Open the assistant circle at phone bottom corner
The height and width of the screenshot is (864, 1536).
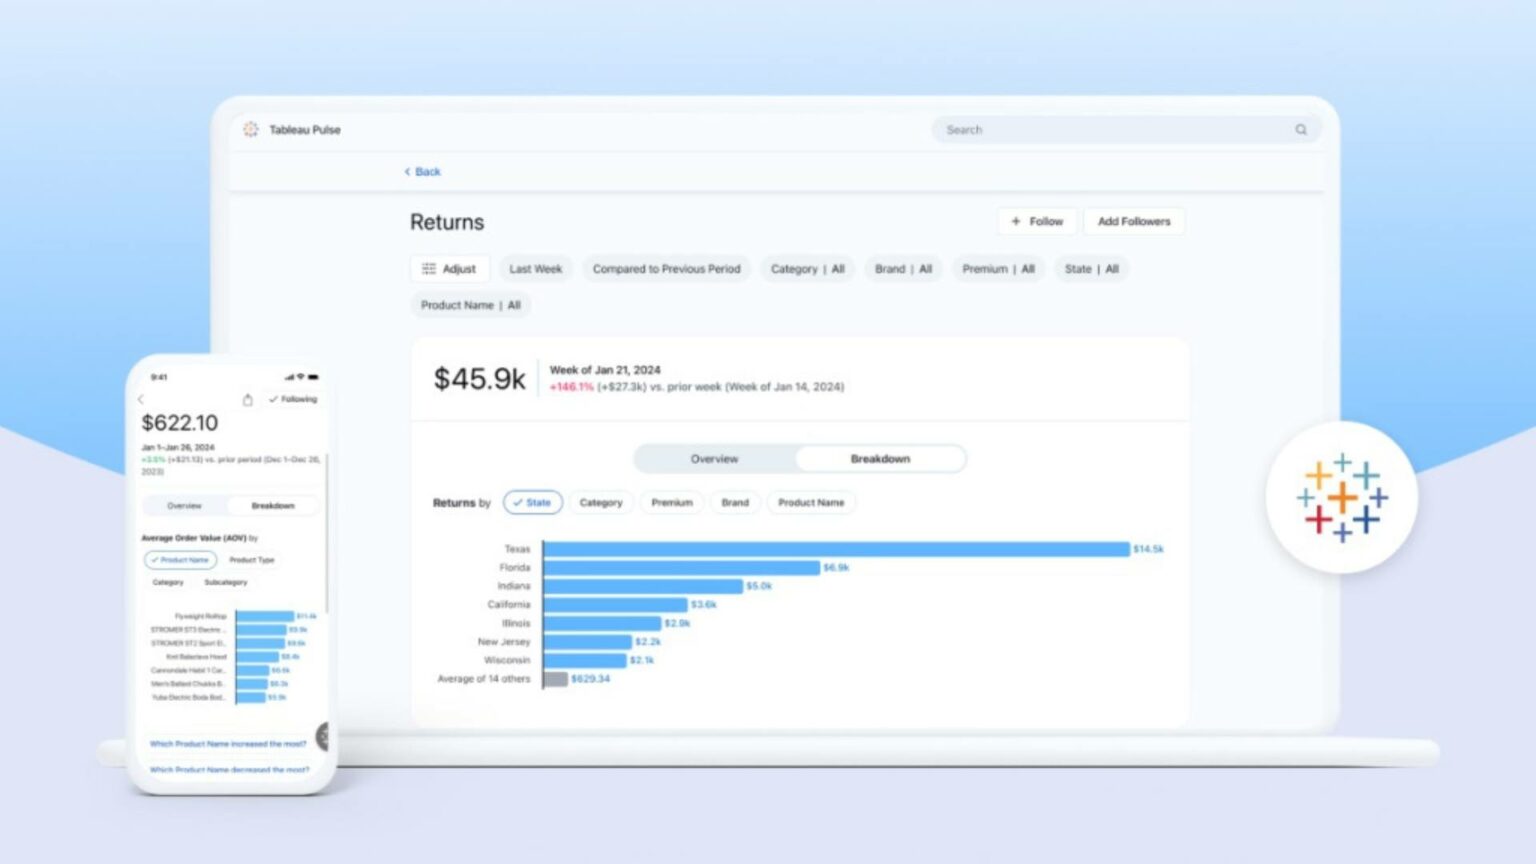(325, 737)
